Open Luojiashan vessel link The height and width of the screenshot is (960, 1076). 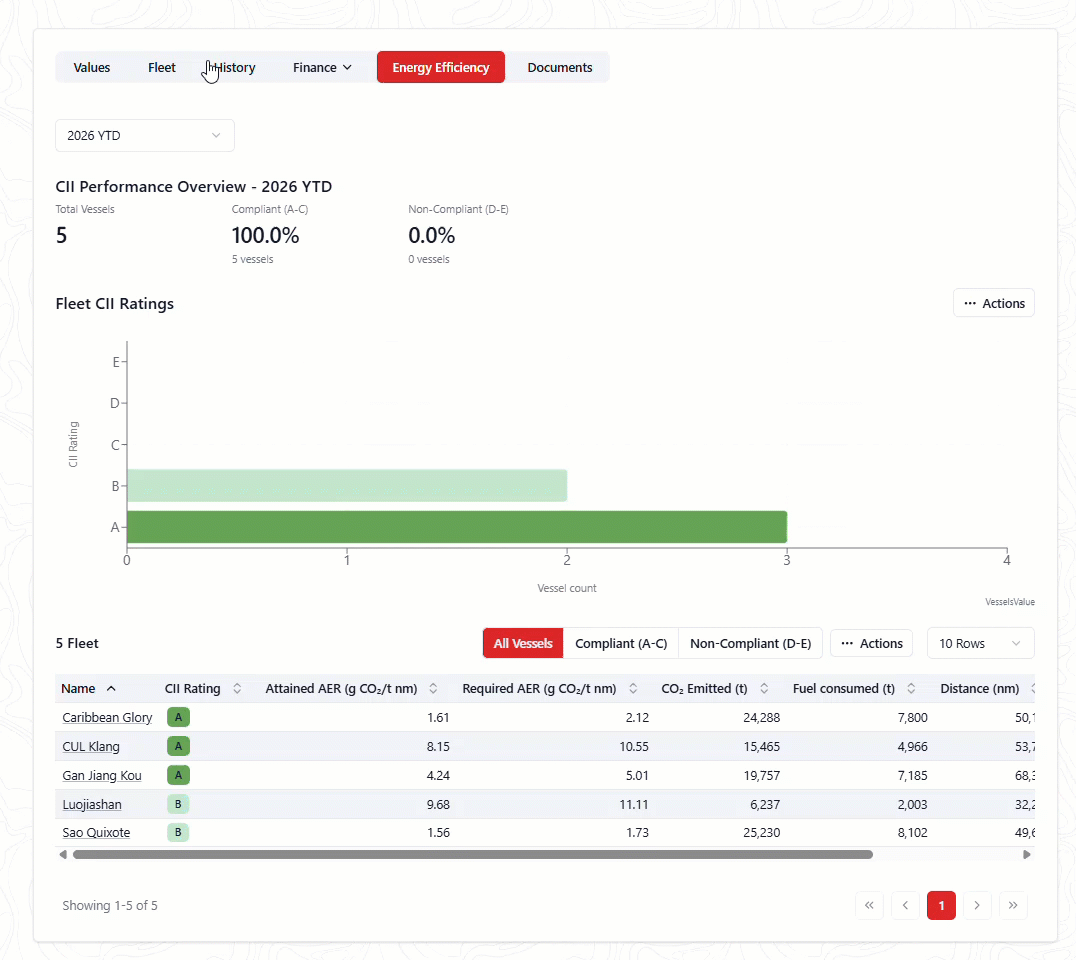click(92, 804)
